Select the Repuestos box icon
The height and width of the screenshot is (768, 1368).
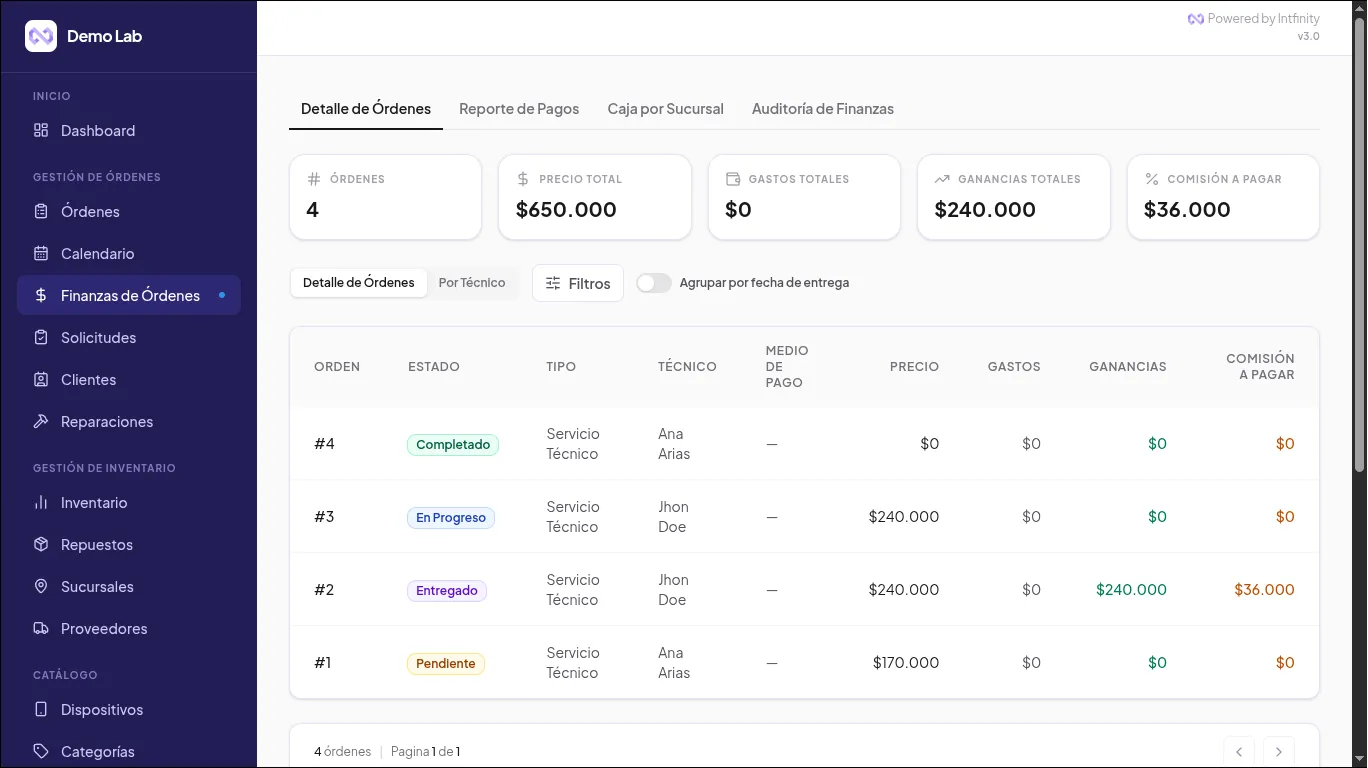point(41,545)
